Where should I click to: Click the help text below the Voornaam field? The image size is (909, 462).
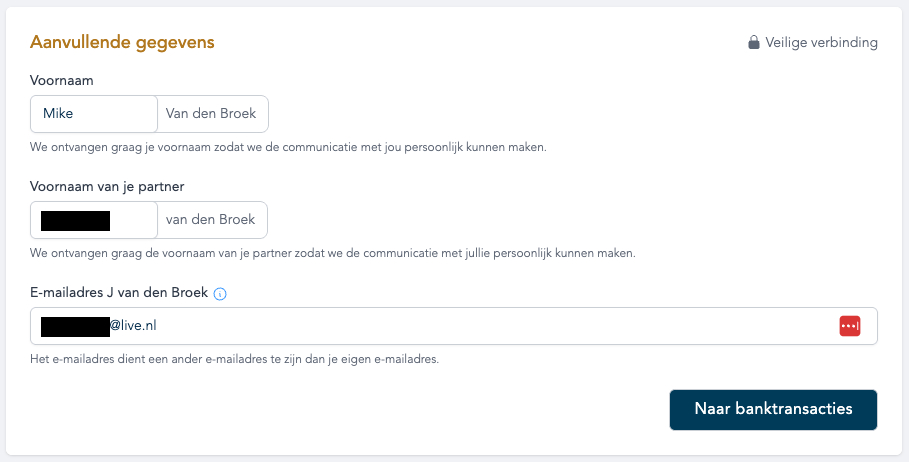pyautogui.click(x=288, y=147)
